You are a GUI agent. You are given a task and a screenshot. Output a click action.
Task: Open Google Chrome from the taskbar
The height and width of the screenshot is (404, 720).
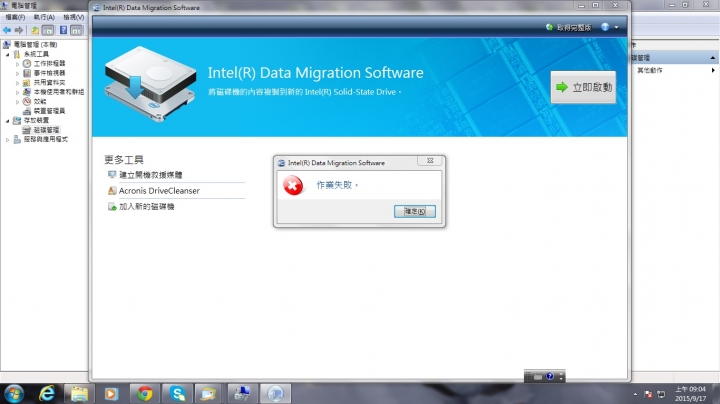point(145,394)
